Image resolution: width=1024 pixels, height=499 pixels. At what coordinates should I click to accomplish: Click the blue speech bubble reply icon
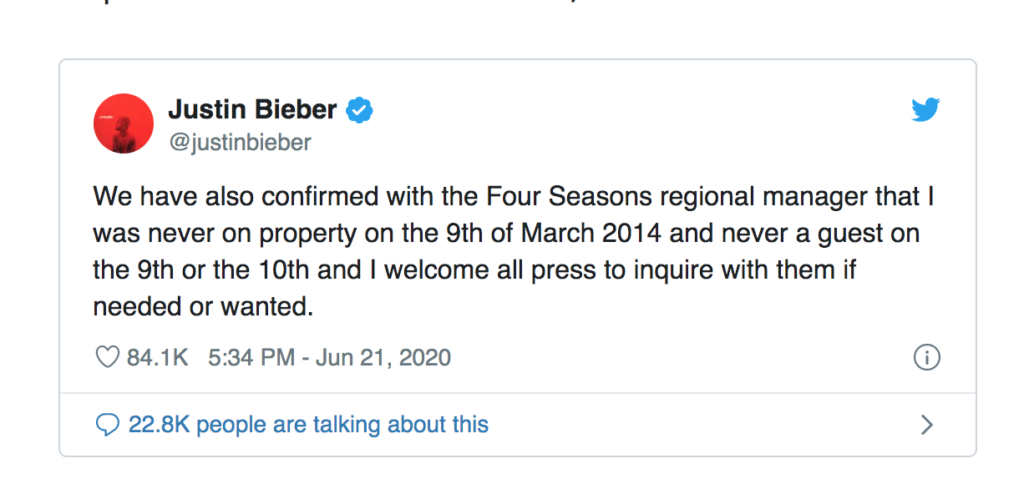tap(107, 425)
